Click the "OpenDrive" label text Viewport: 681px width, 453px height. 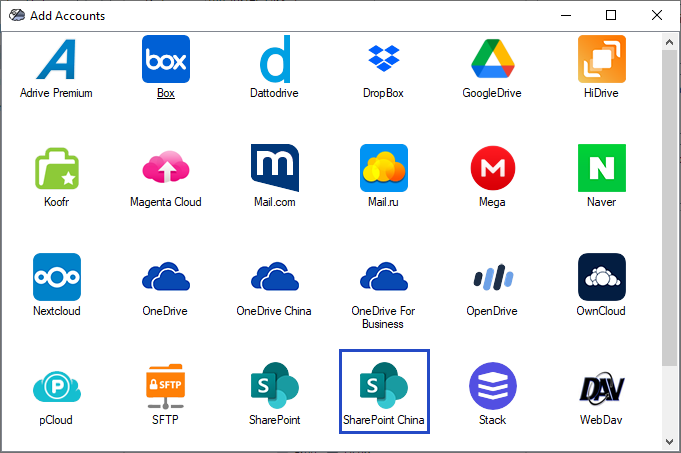492,311
